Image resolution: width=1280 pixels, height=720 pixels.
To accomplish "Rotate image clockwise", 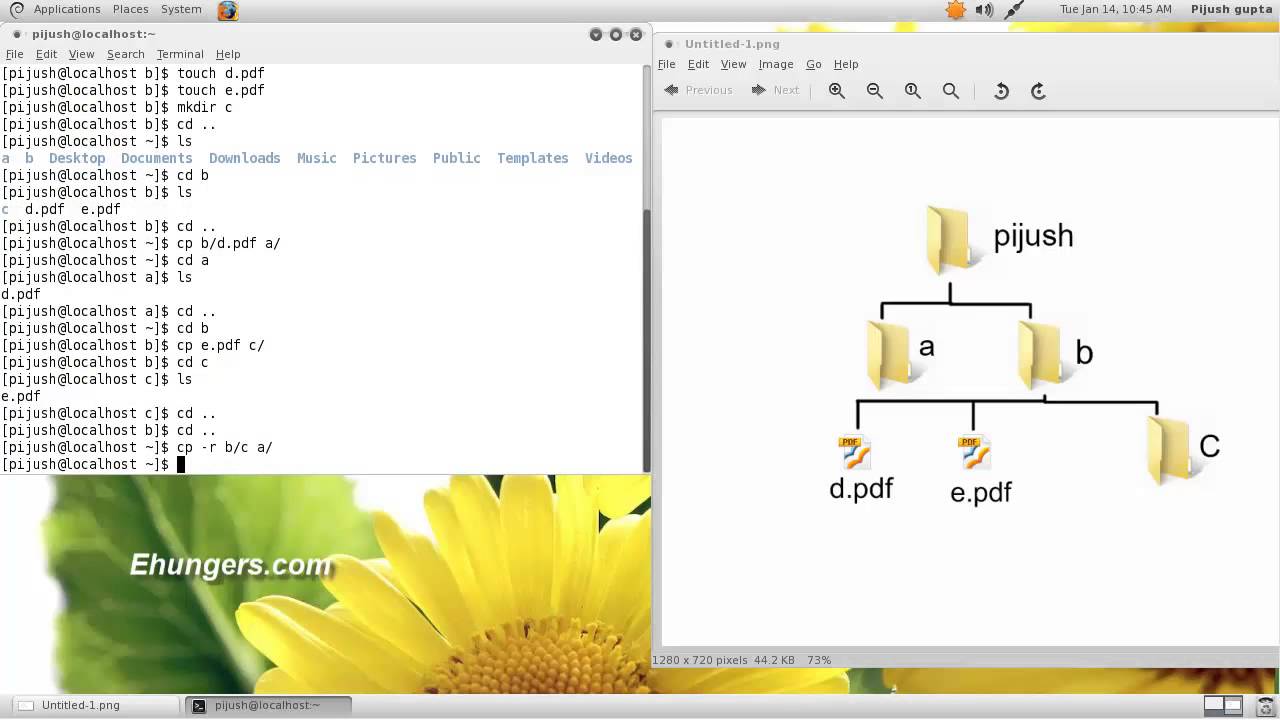I will 1039,91.
